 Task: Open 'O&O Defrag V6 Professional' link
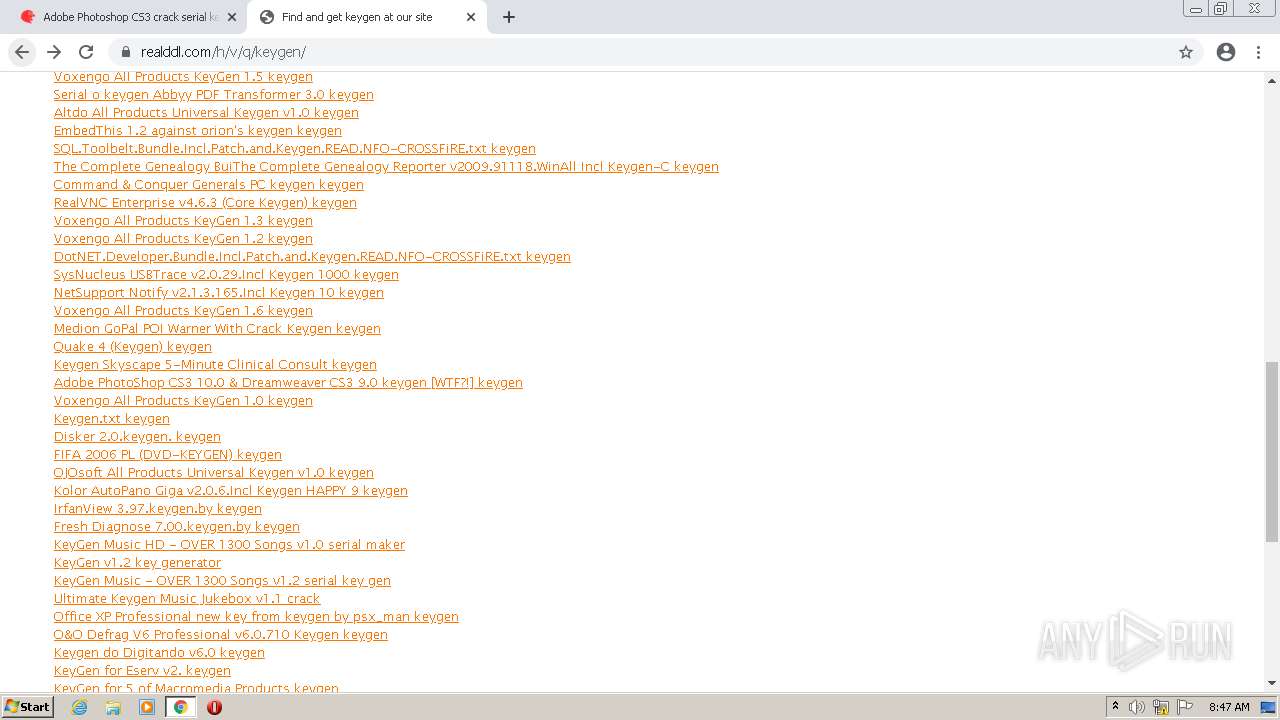pyautogui.click(x=221, y=635)
